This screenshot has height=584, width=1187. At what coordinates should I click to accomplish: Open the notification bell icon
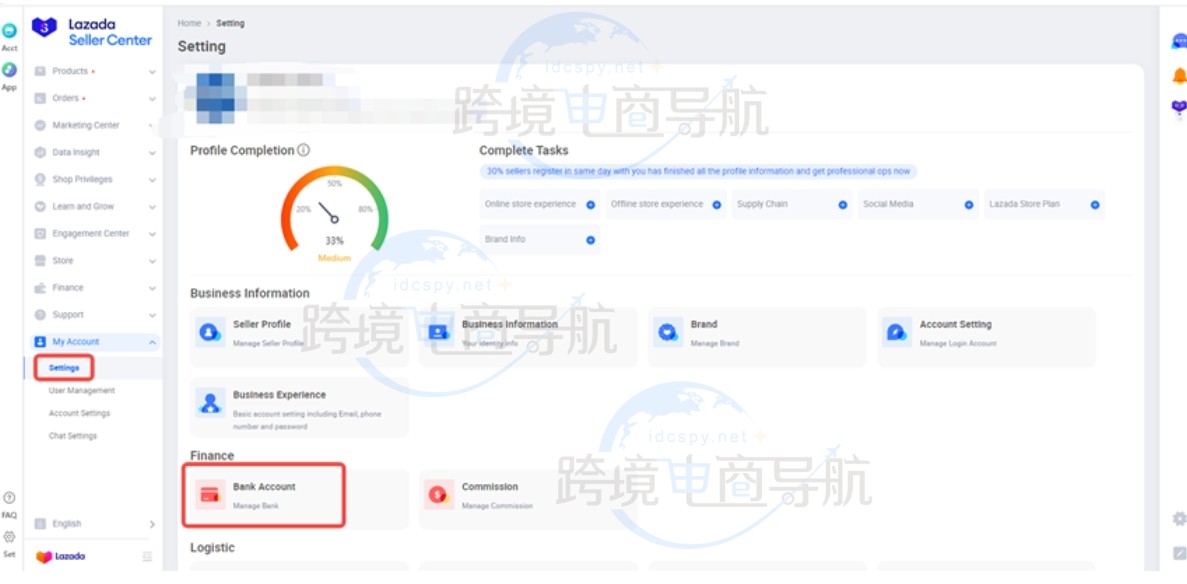[1179, 77]
